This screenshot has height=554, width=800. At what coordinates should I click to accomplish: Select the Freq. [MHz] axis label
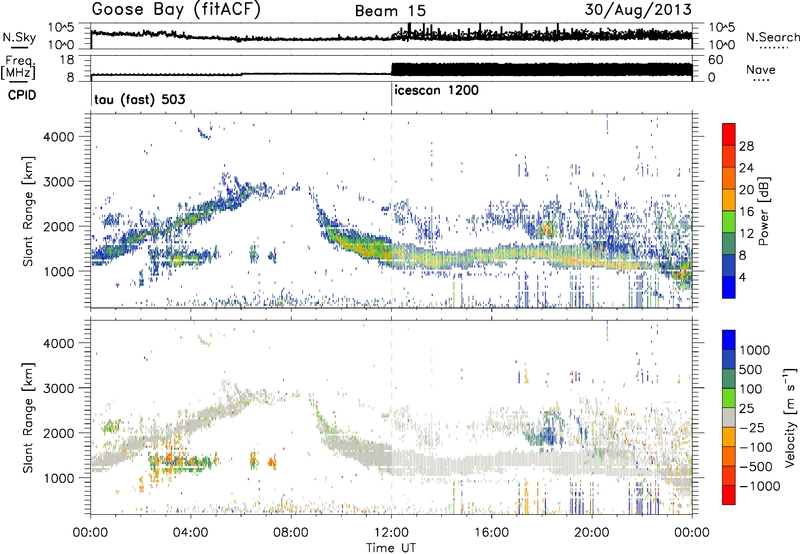pyautogui.click(x=18, y=68)
